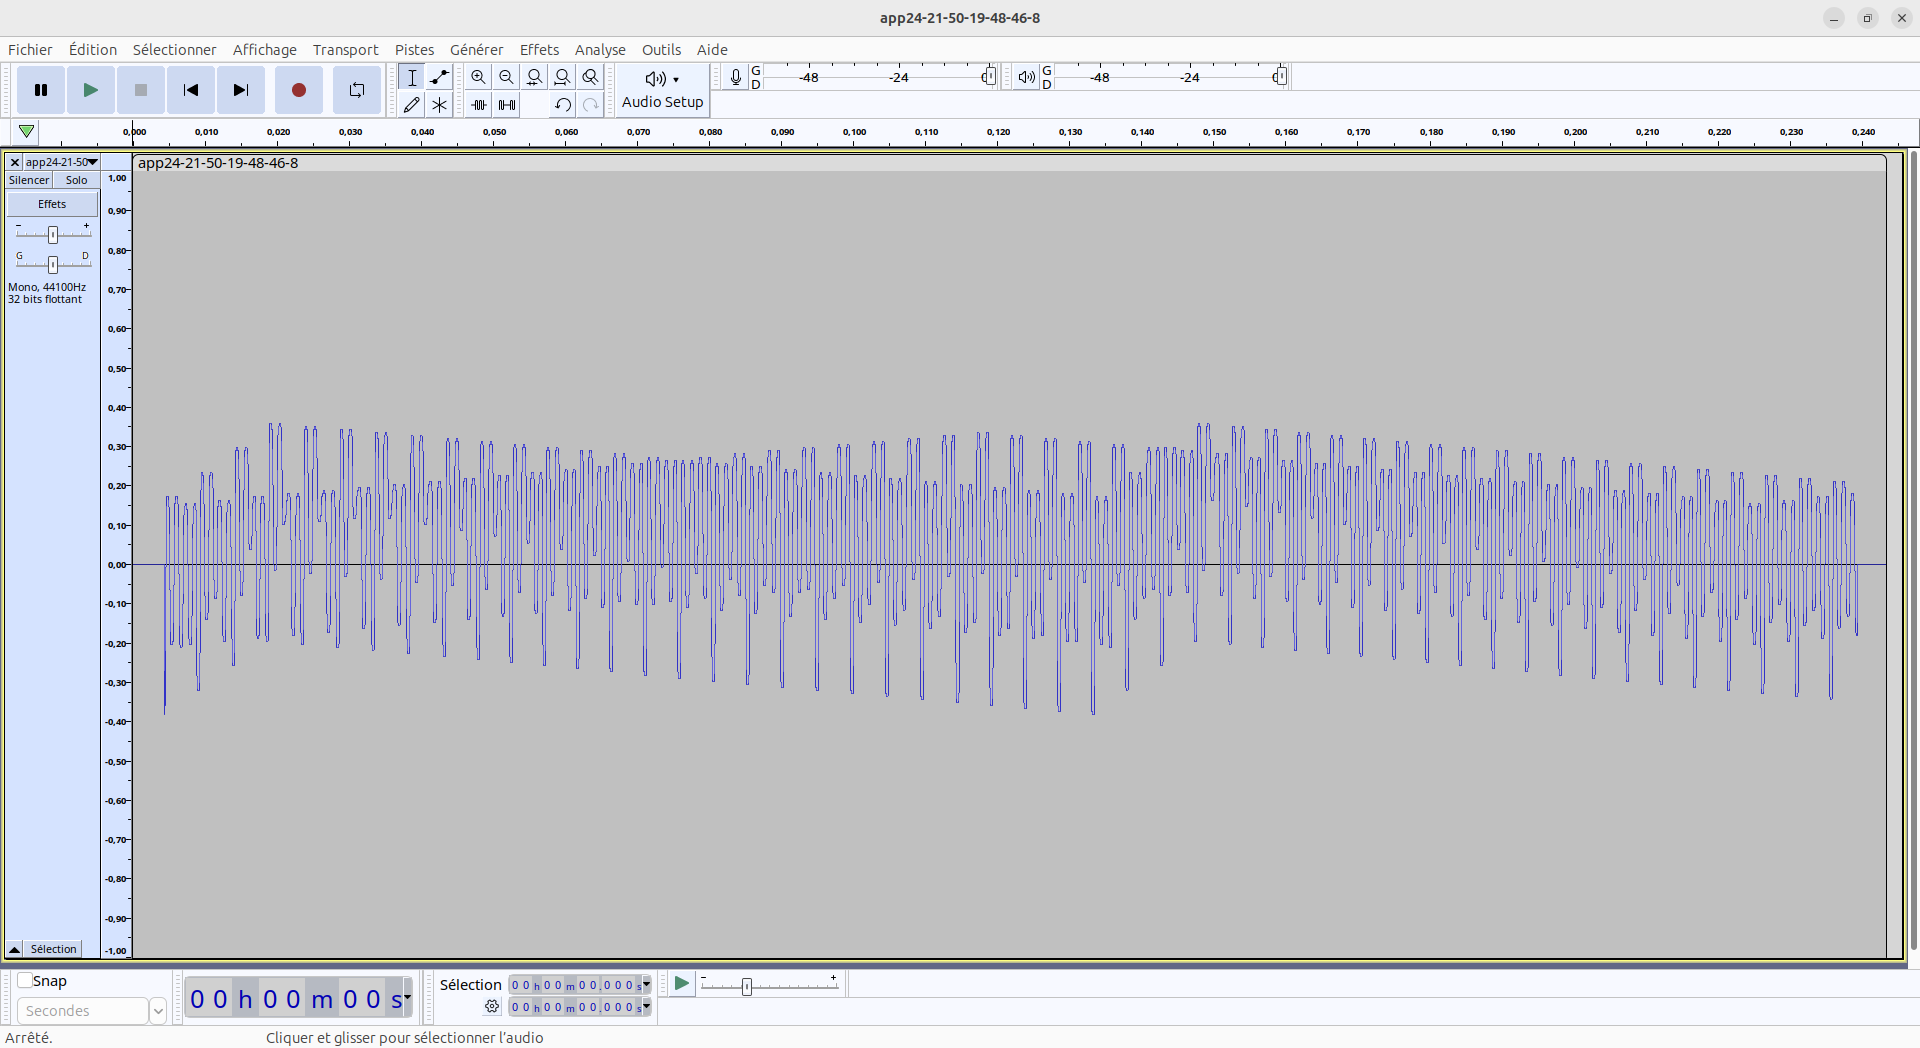Click the Record button
The height and width of the screenshot is (1048, 1920).
pyautogui.click(x=298, y=90)
